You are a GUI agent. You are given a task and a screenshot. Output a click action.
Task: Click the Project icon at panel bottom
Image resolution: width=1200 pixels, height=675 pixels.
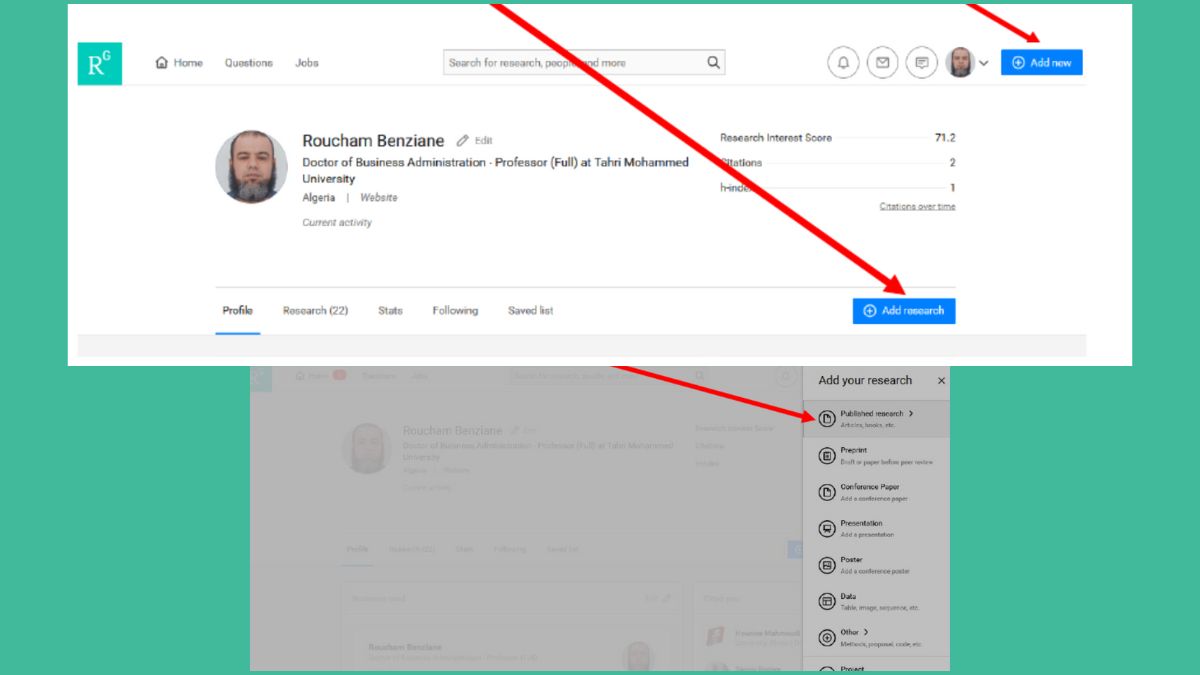point(826,669)
